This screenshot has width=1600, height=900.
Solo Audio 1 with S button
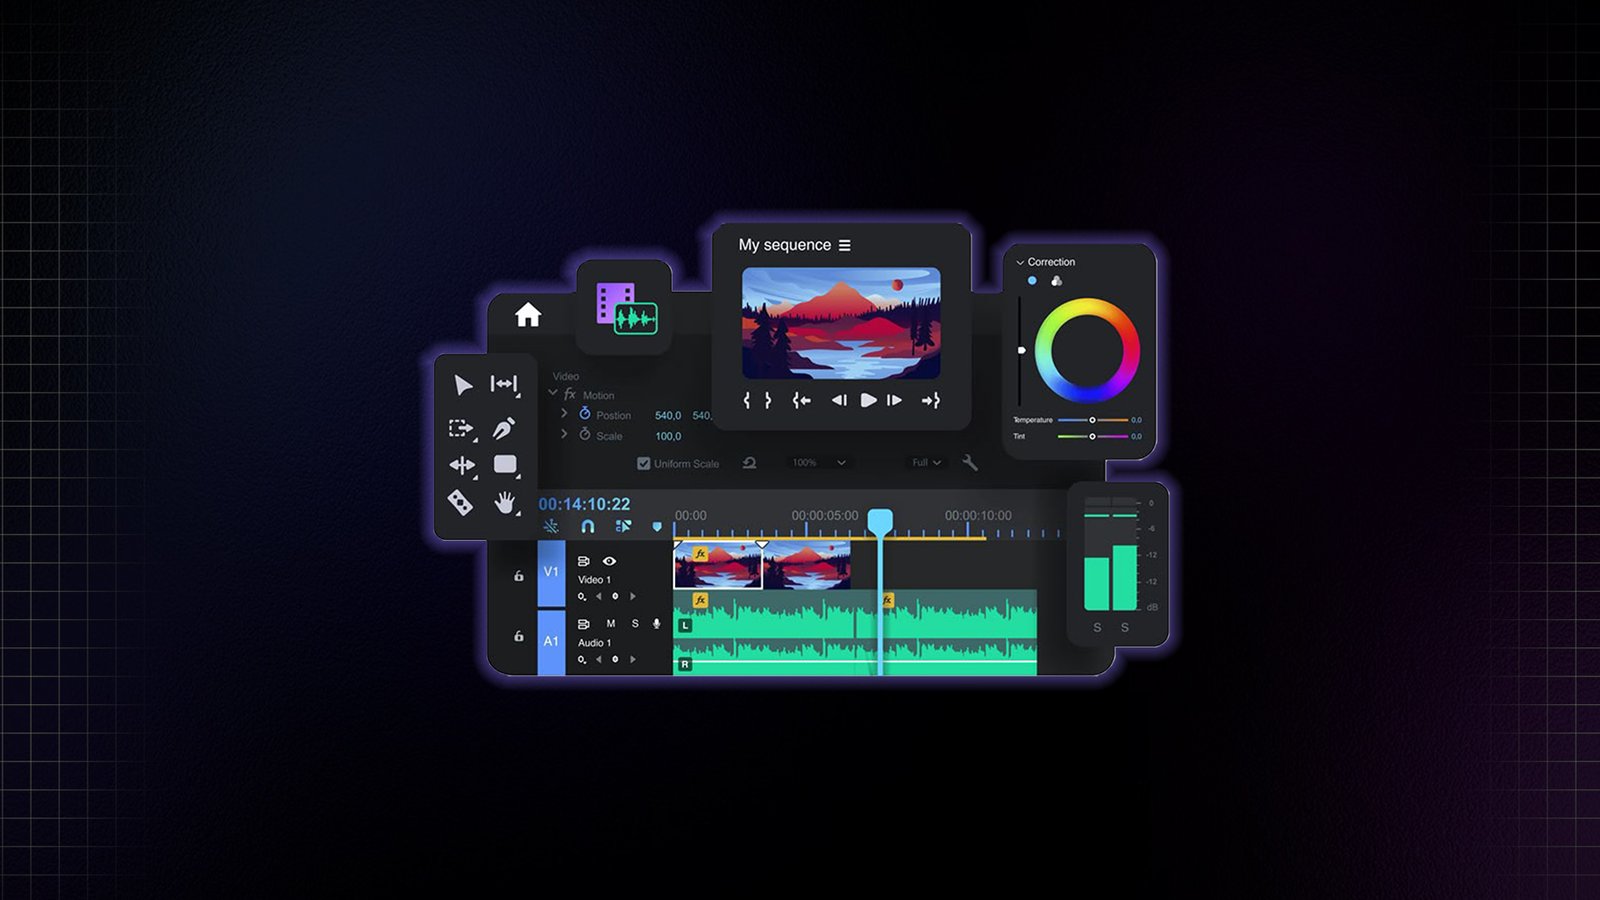click(635, 623)
